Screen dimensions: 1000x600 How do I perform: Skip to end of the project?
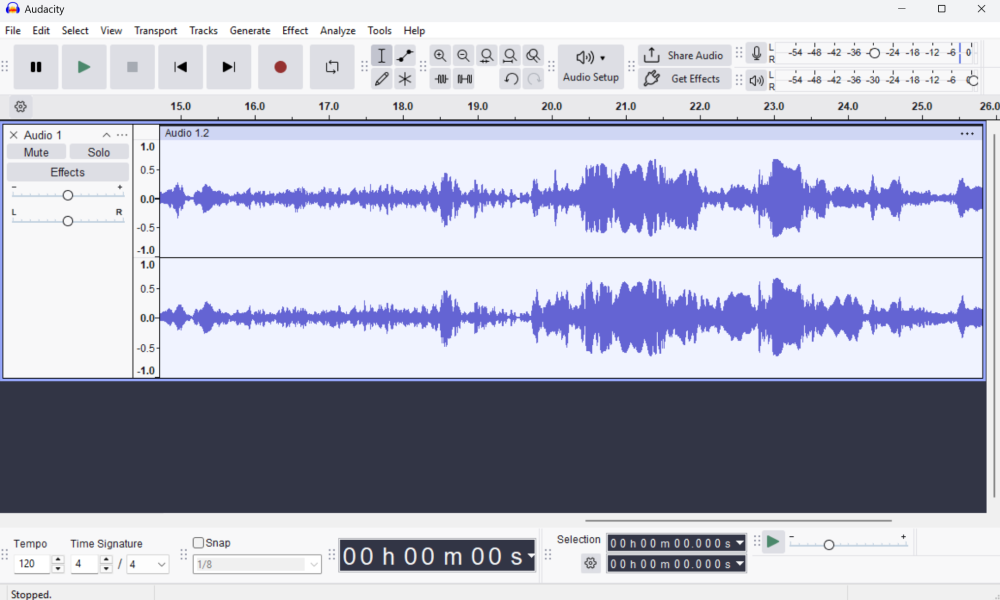click(x=229, y=67)
